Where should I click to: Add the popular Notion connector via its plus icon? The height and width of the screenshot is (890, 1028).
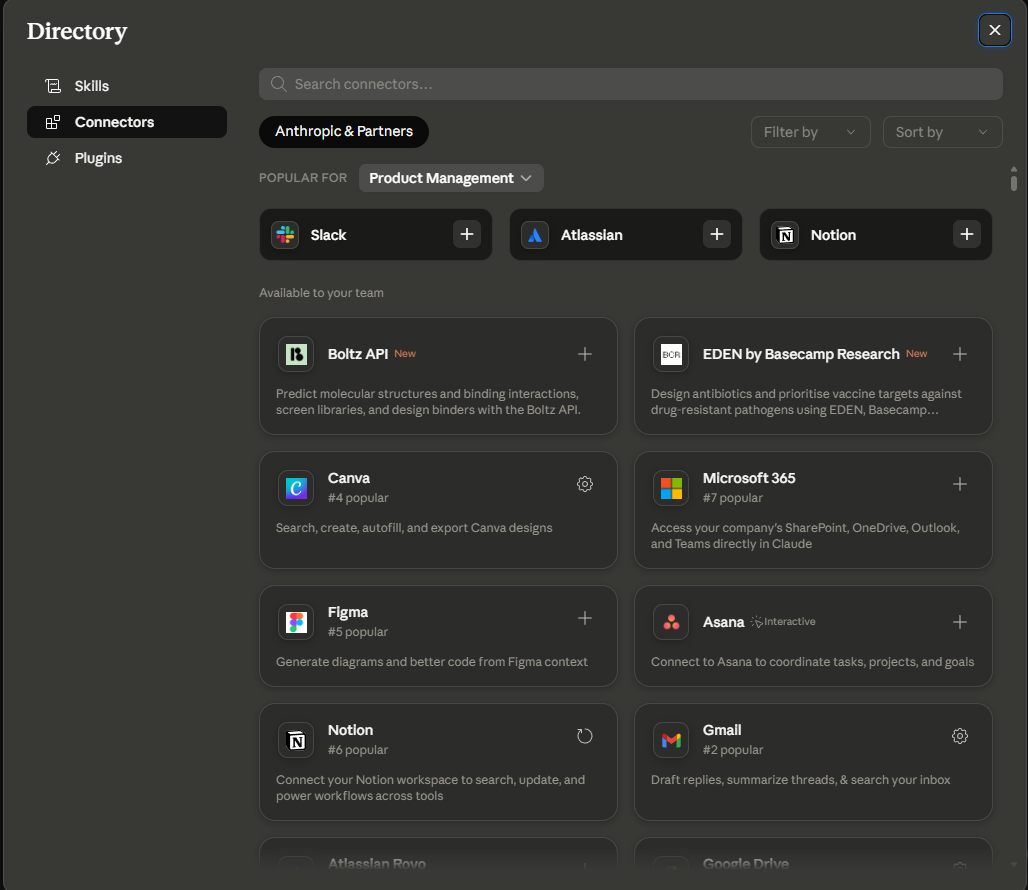click(x=966, y=235)
